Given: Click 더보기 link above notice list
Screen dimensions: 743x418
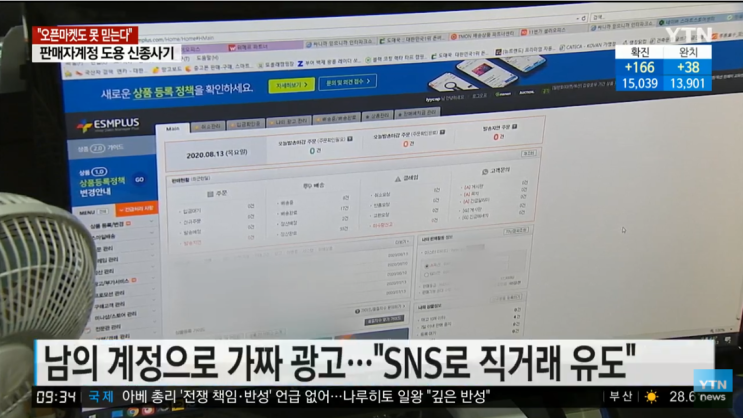Looking at the screenshot, I should tap(401, 242).
